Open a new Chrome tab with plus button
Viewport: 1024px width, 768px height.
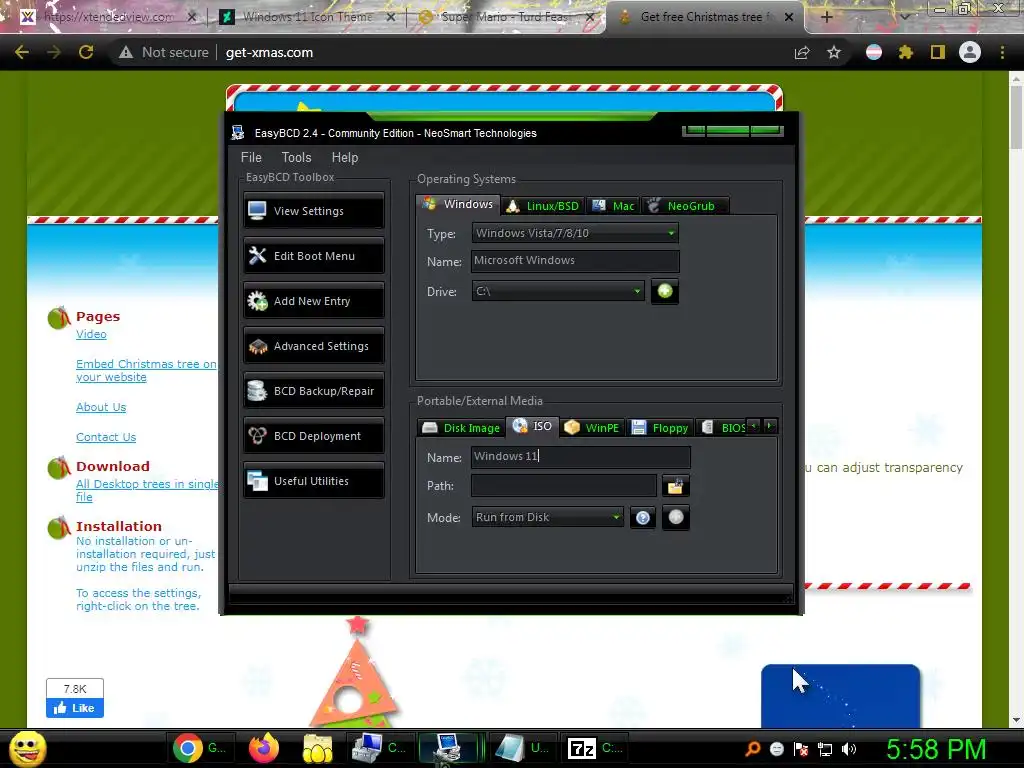pos(826,17)
